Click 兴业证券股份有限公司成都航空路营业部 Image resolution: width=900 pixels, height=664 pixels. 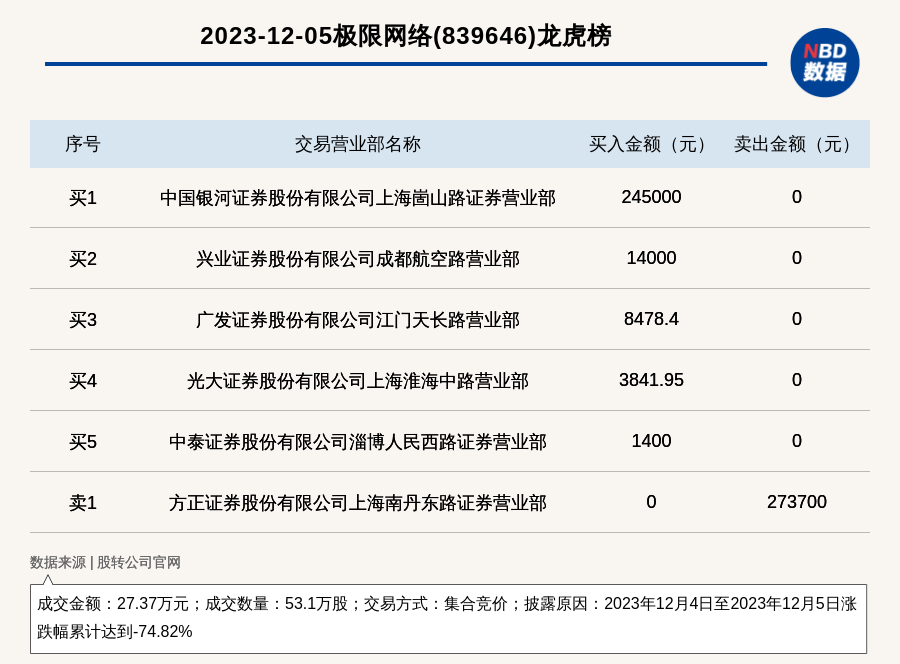[358, 259]
